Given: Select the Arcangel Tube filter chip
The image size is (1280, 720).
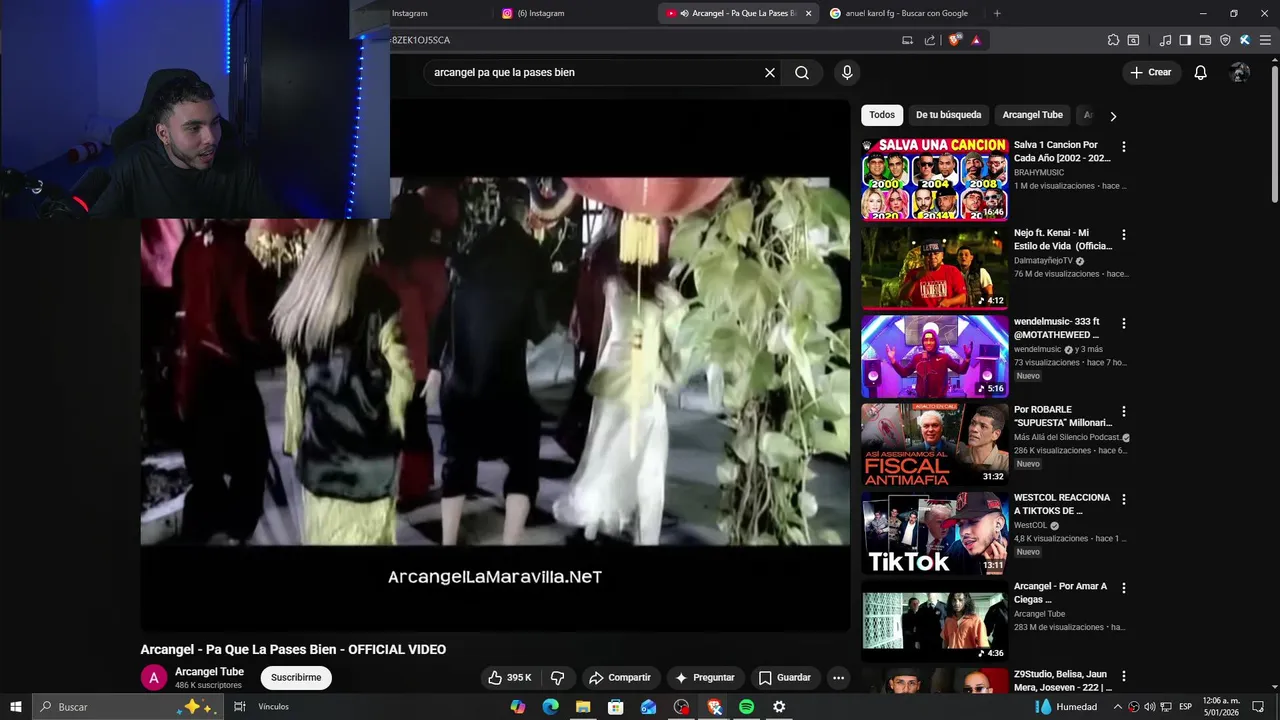Looking at the screenshot, I should [x=1032, y=115].
